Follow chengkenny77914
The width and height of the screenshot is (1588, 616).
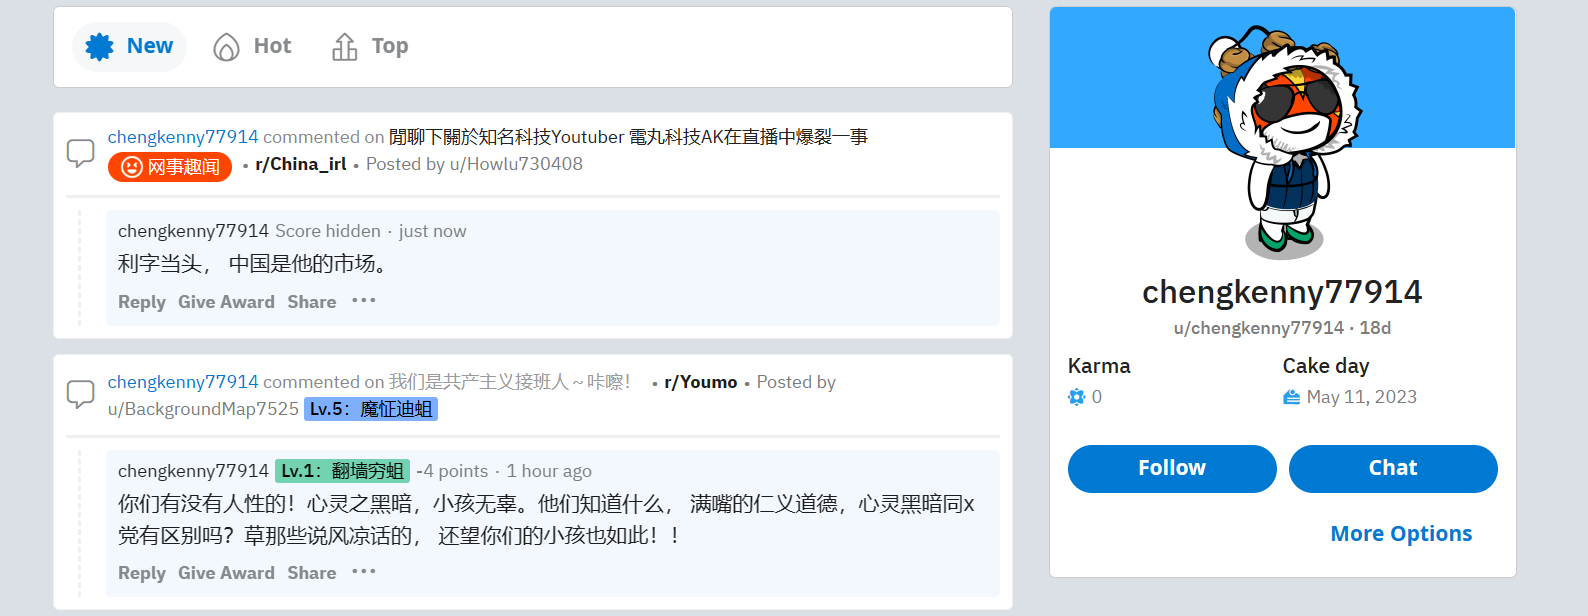1172,469
